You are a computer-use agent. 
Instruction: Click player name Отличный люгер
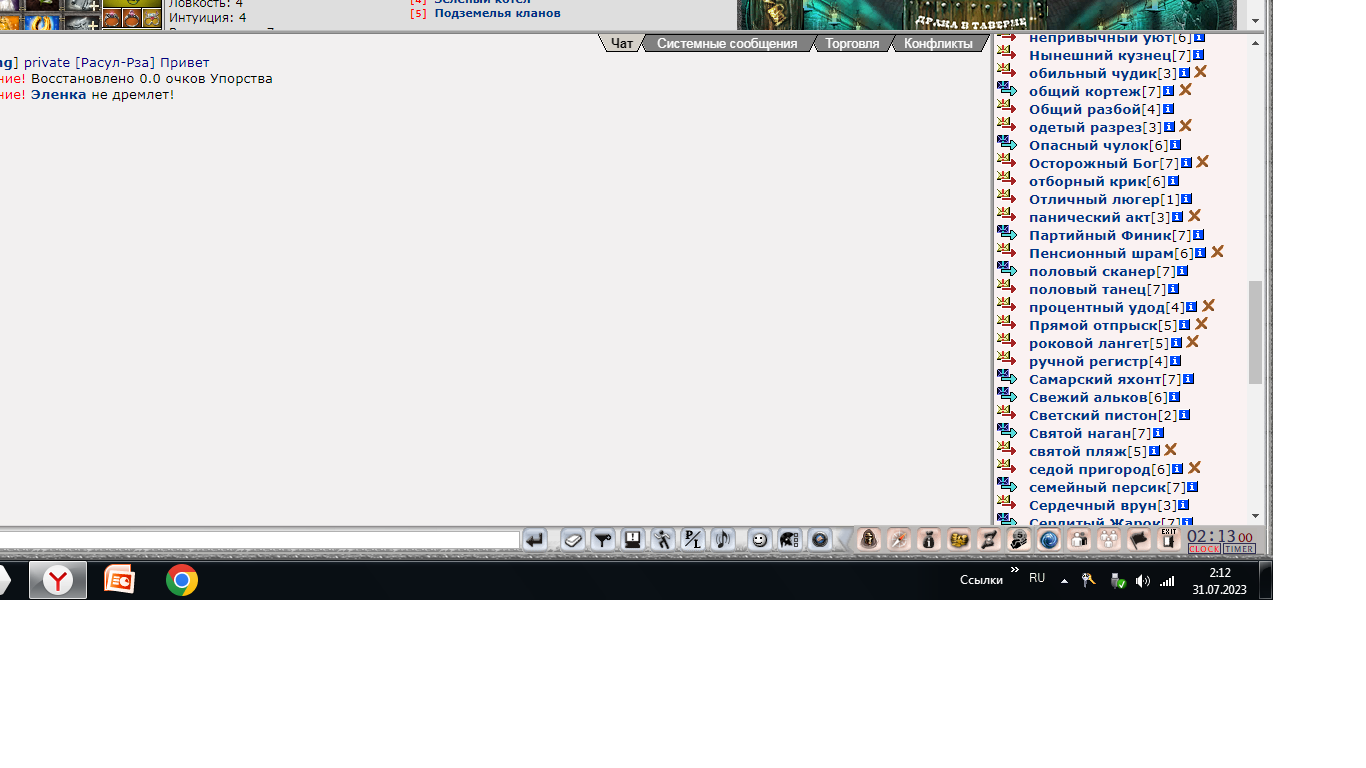coord(1094,199)
